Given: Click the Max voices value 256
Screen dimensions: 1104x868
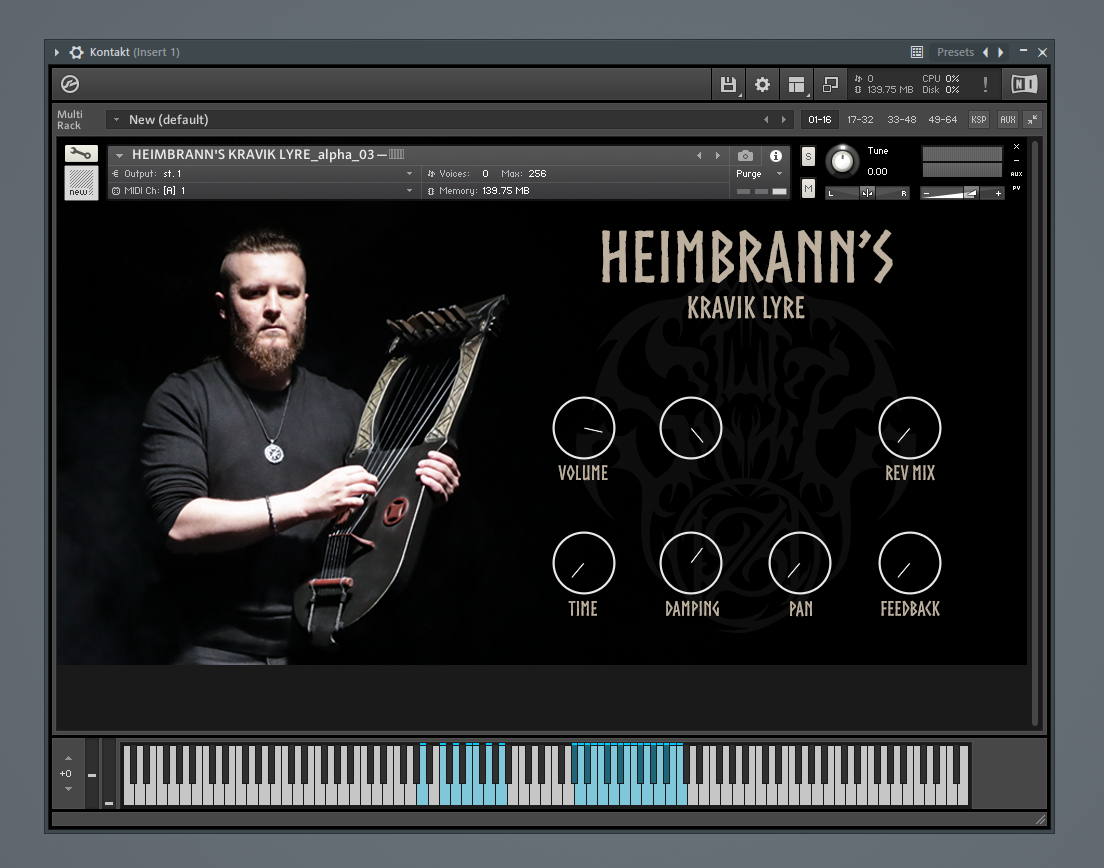Looking at the screenshot, I should point(537,174).
